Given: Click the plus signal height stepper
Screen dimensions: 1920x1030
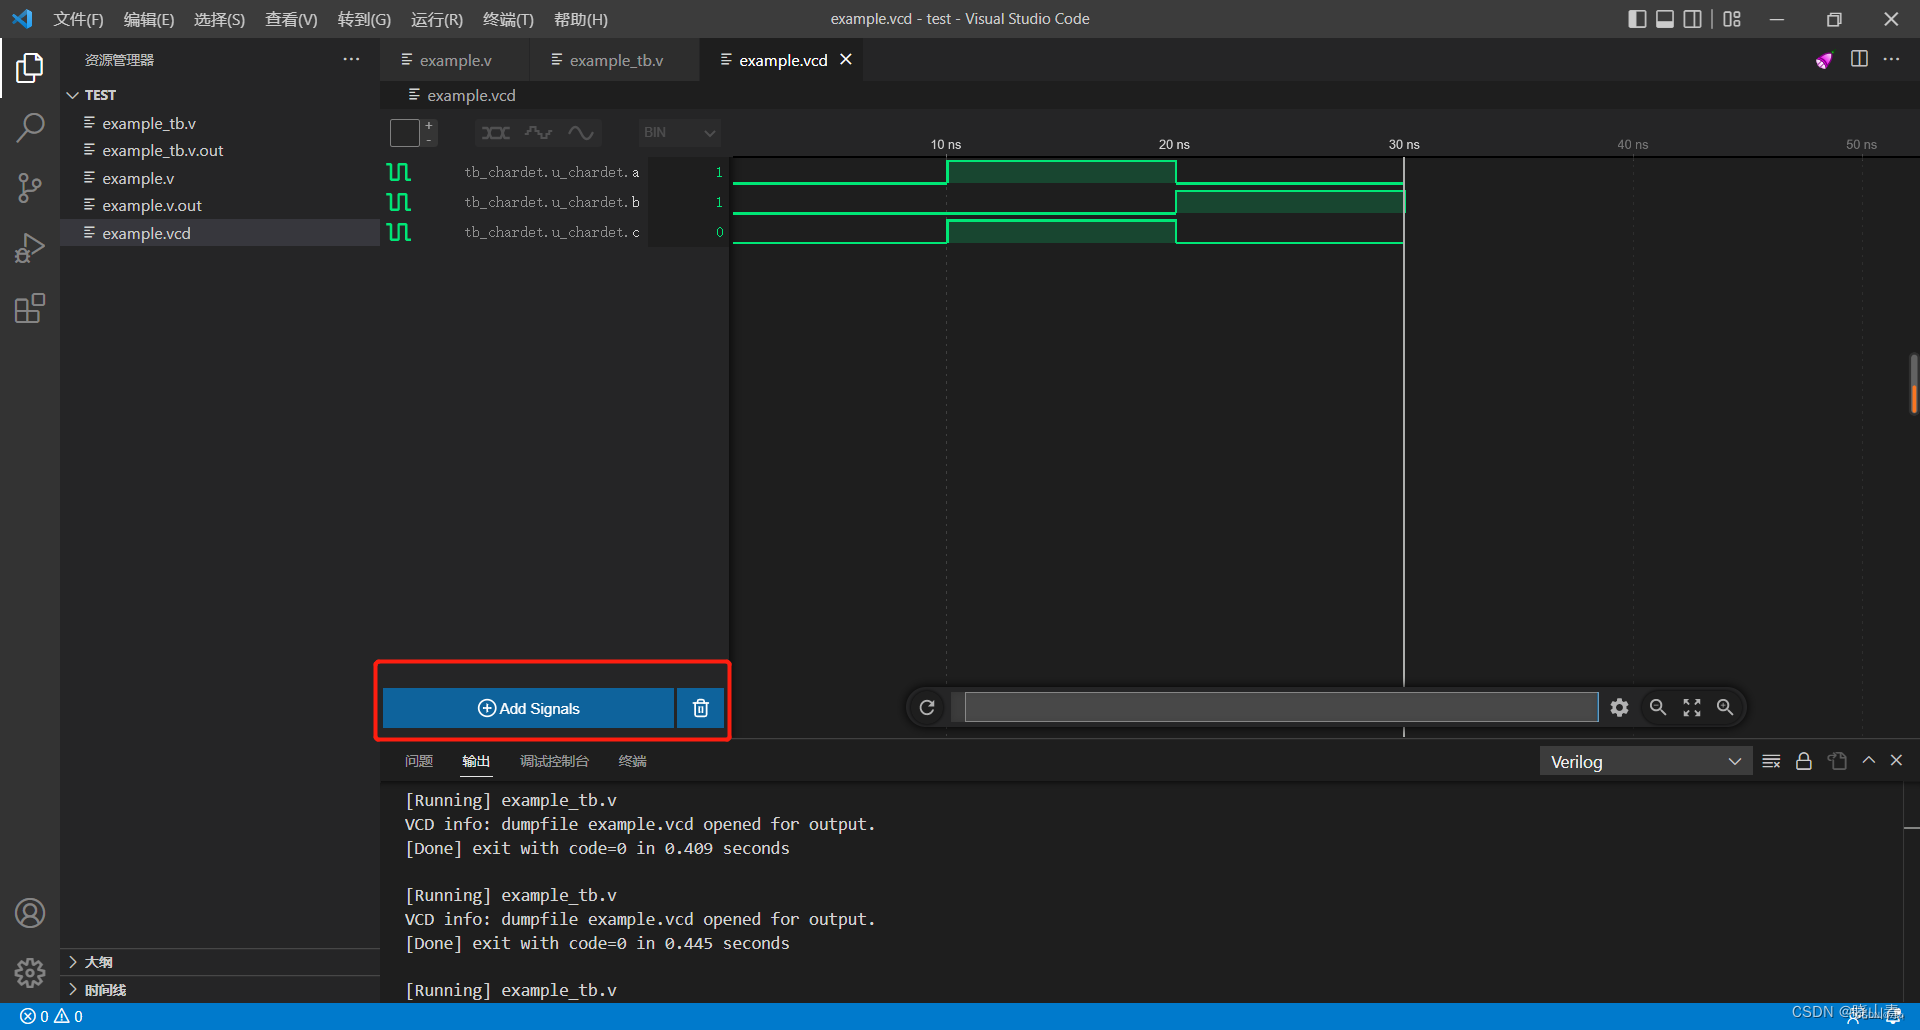Looking at the screenshot, I should pos(429,124).
